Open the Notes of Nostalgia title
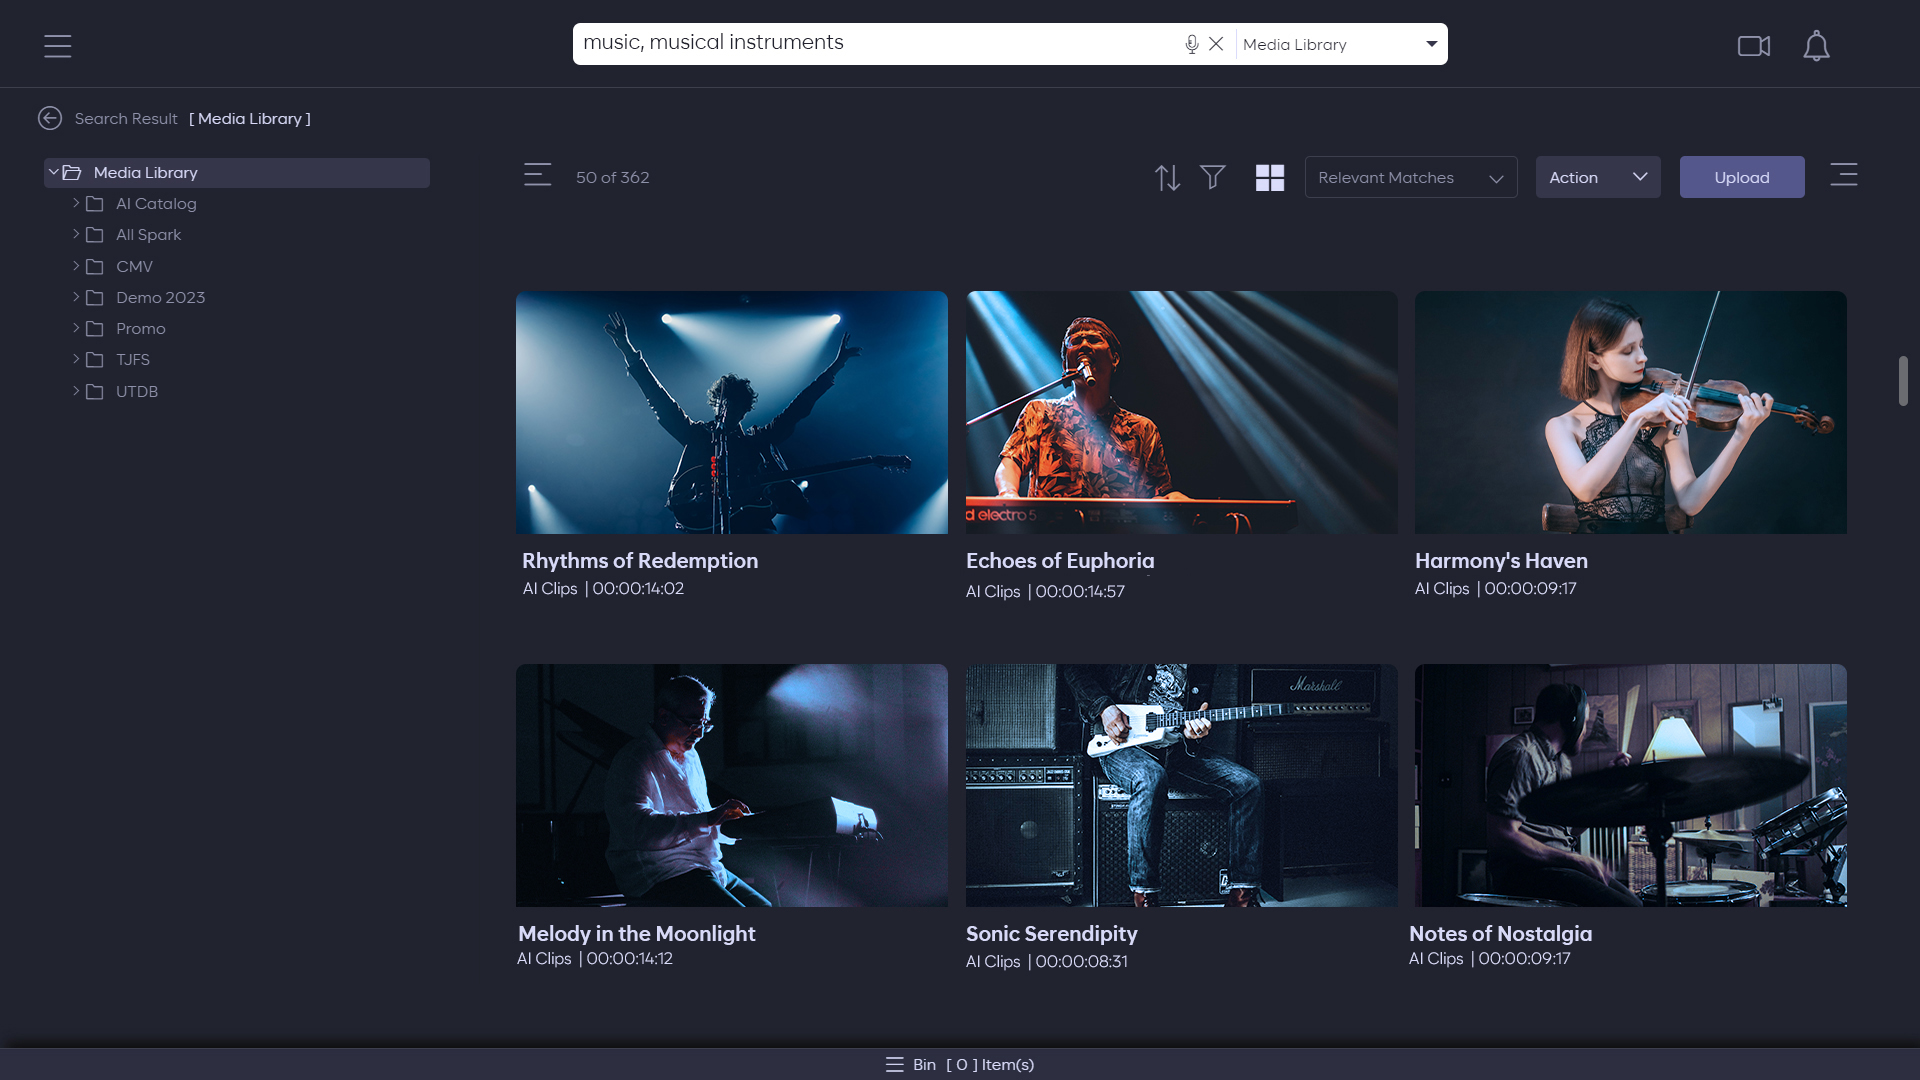 click(x=1500, y=934)
